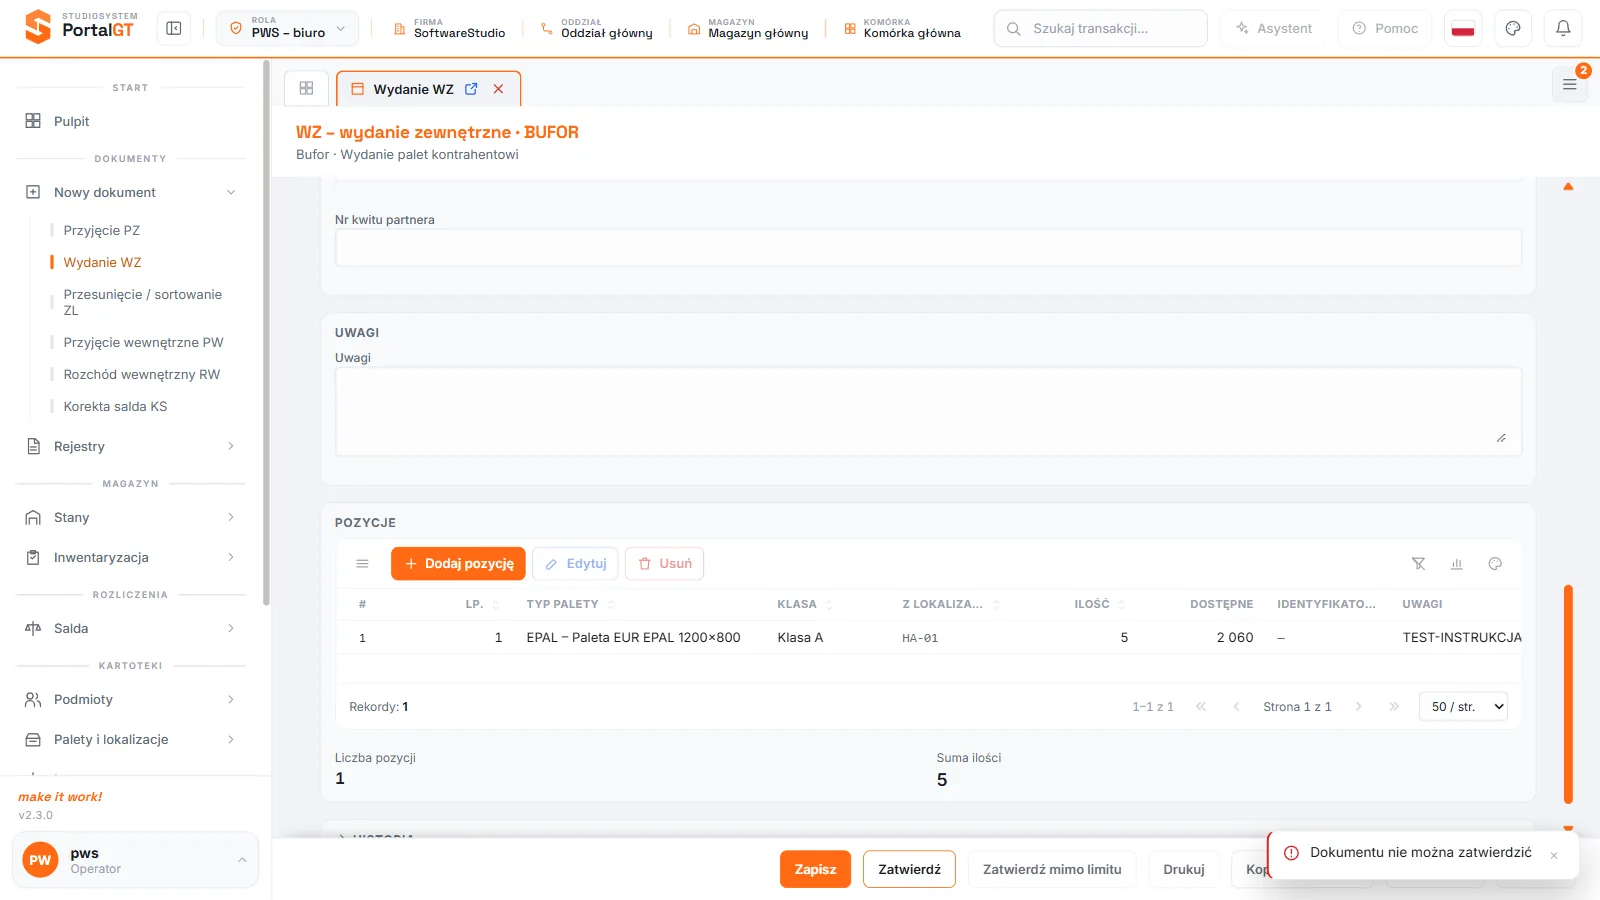
Task: Open table hamburger menu in Pozycje
Action: [x=362, y=564]
